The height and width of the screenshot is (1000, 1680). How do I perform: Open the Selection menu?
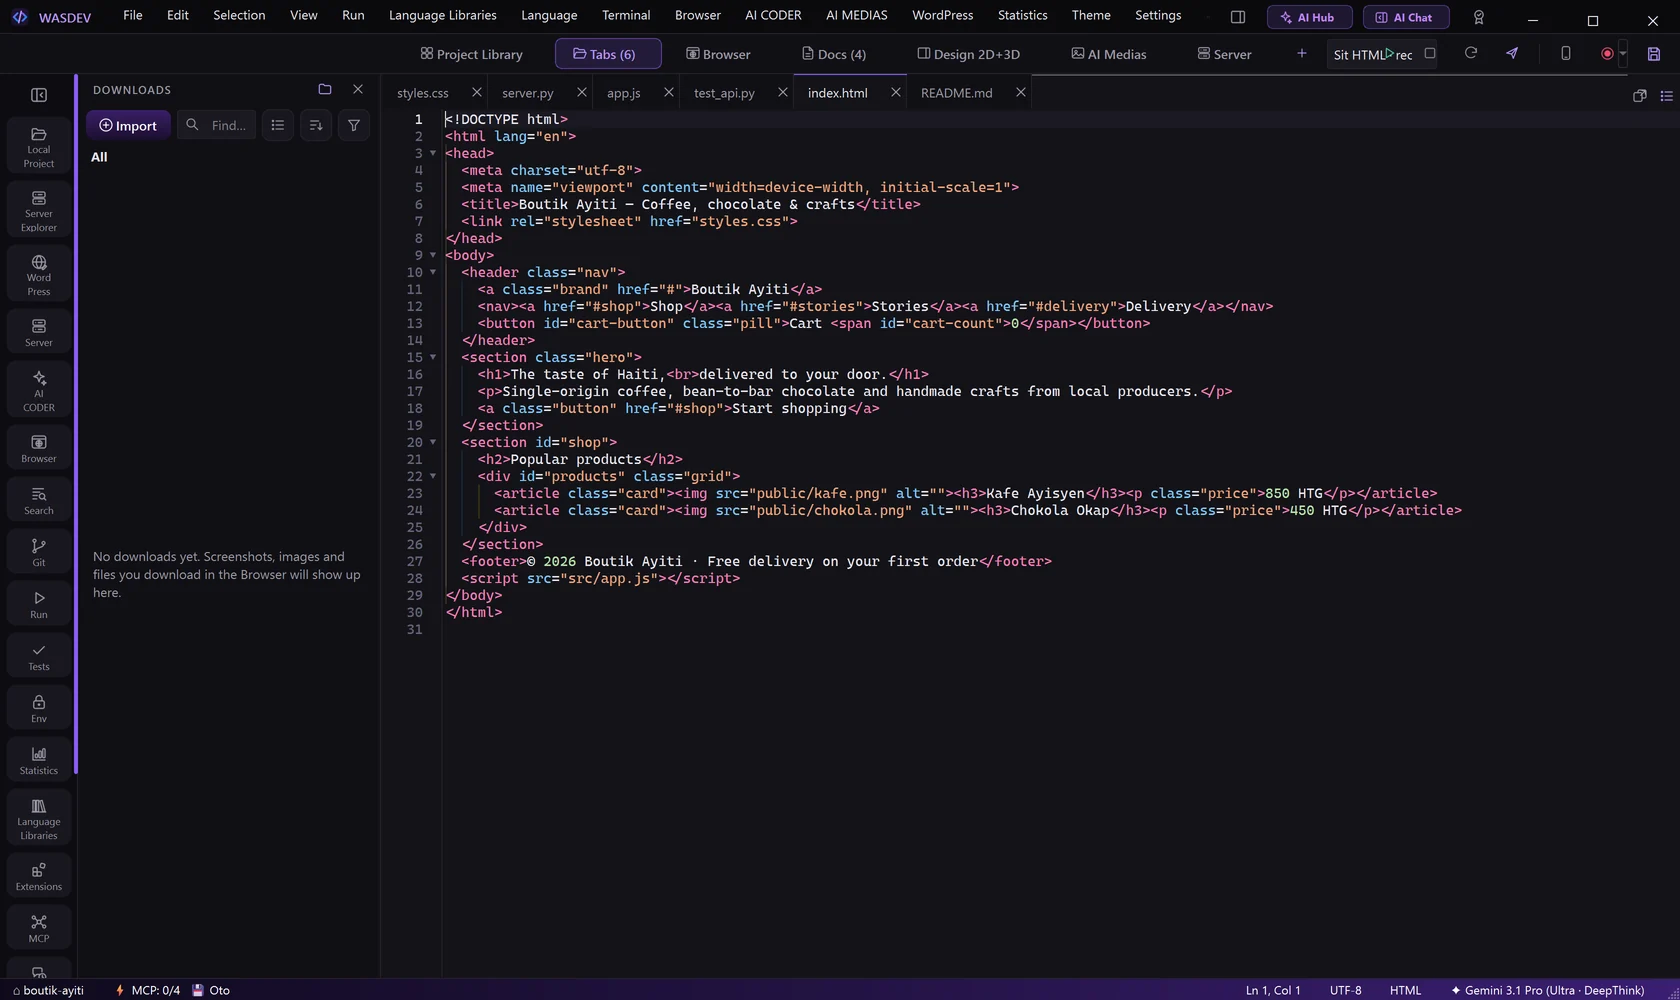[239, 15]
